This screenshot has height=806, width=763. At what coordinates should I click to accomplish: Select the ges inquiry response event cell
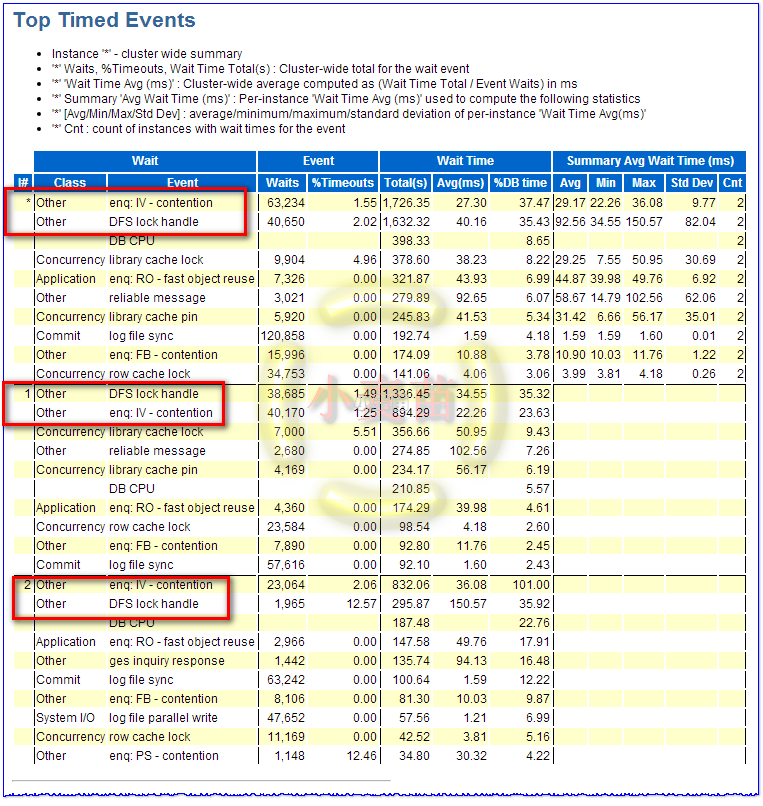coord(160,661)
